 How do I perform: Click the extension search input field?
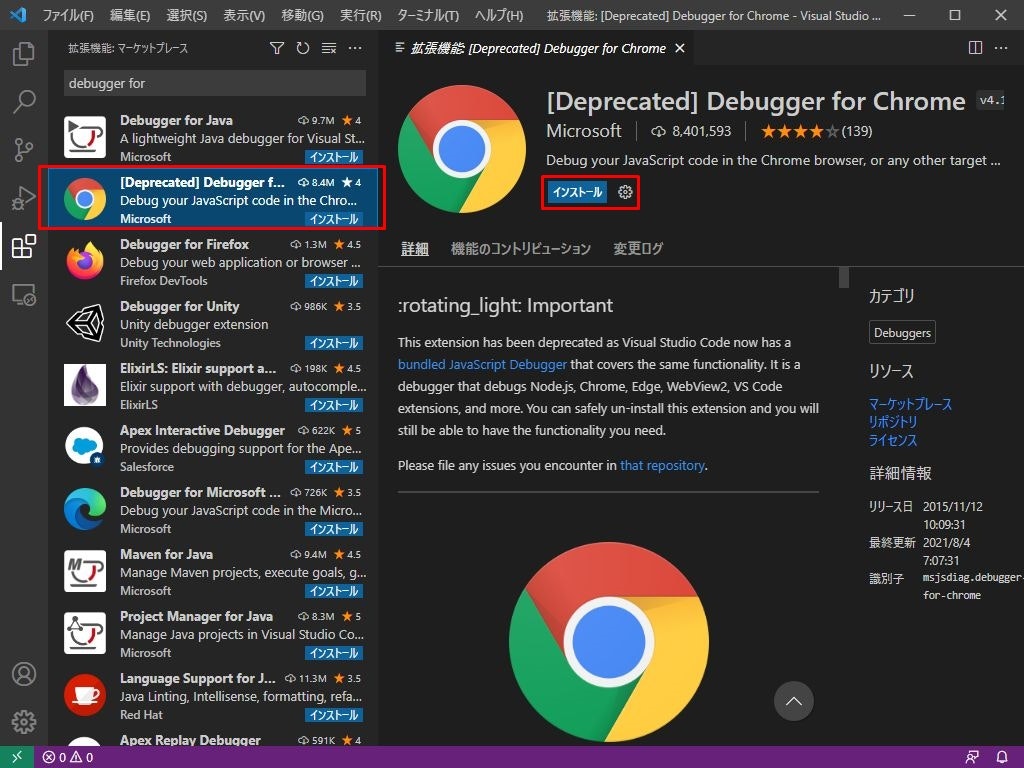click(215, 83)
